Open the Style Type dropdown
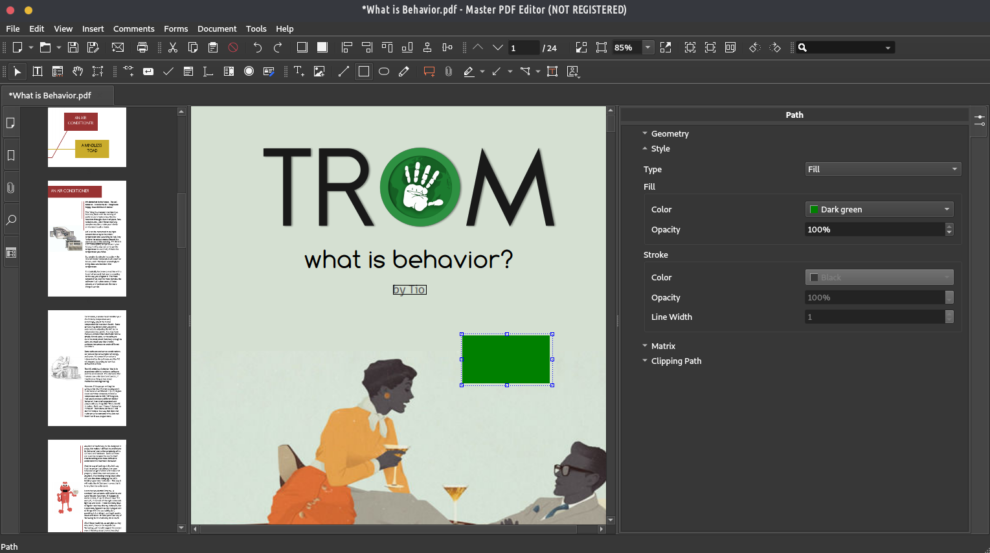Screen dimensions: 990x553 click(x=883, y=169)
